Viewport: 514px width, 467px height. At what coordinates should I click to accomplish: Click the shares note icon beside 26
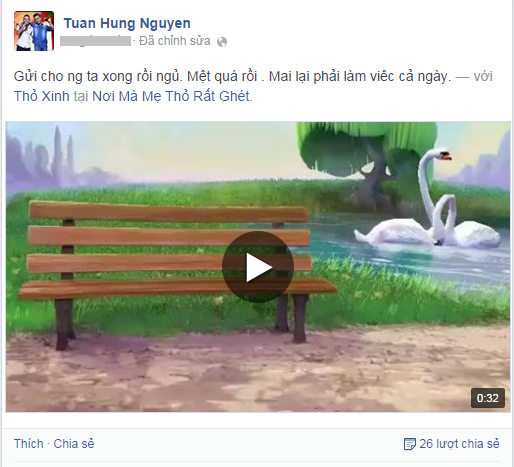(410, 444)
